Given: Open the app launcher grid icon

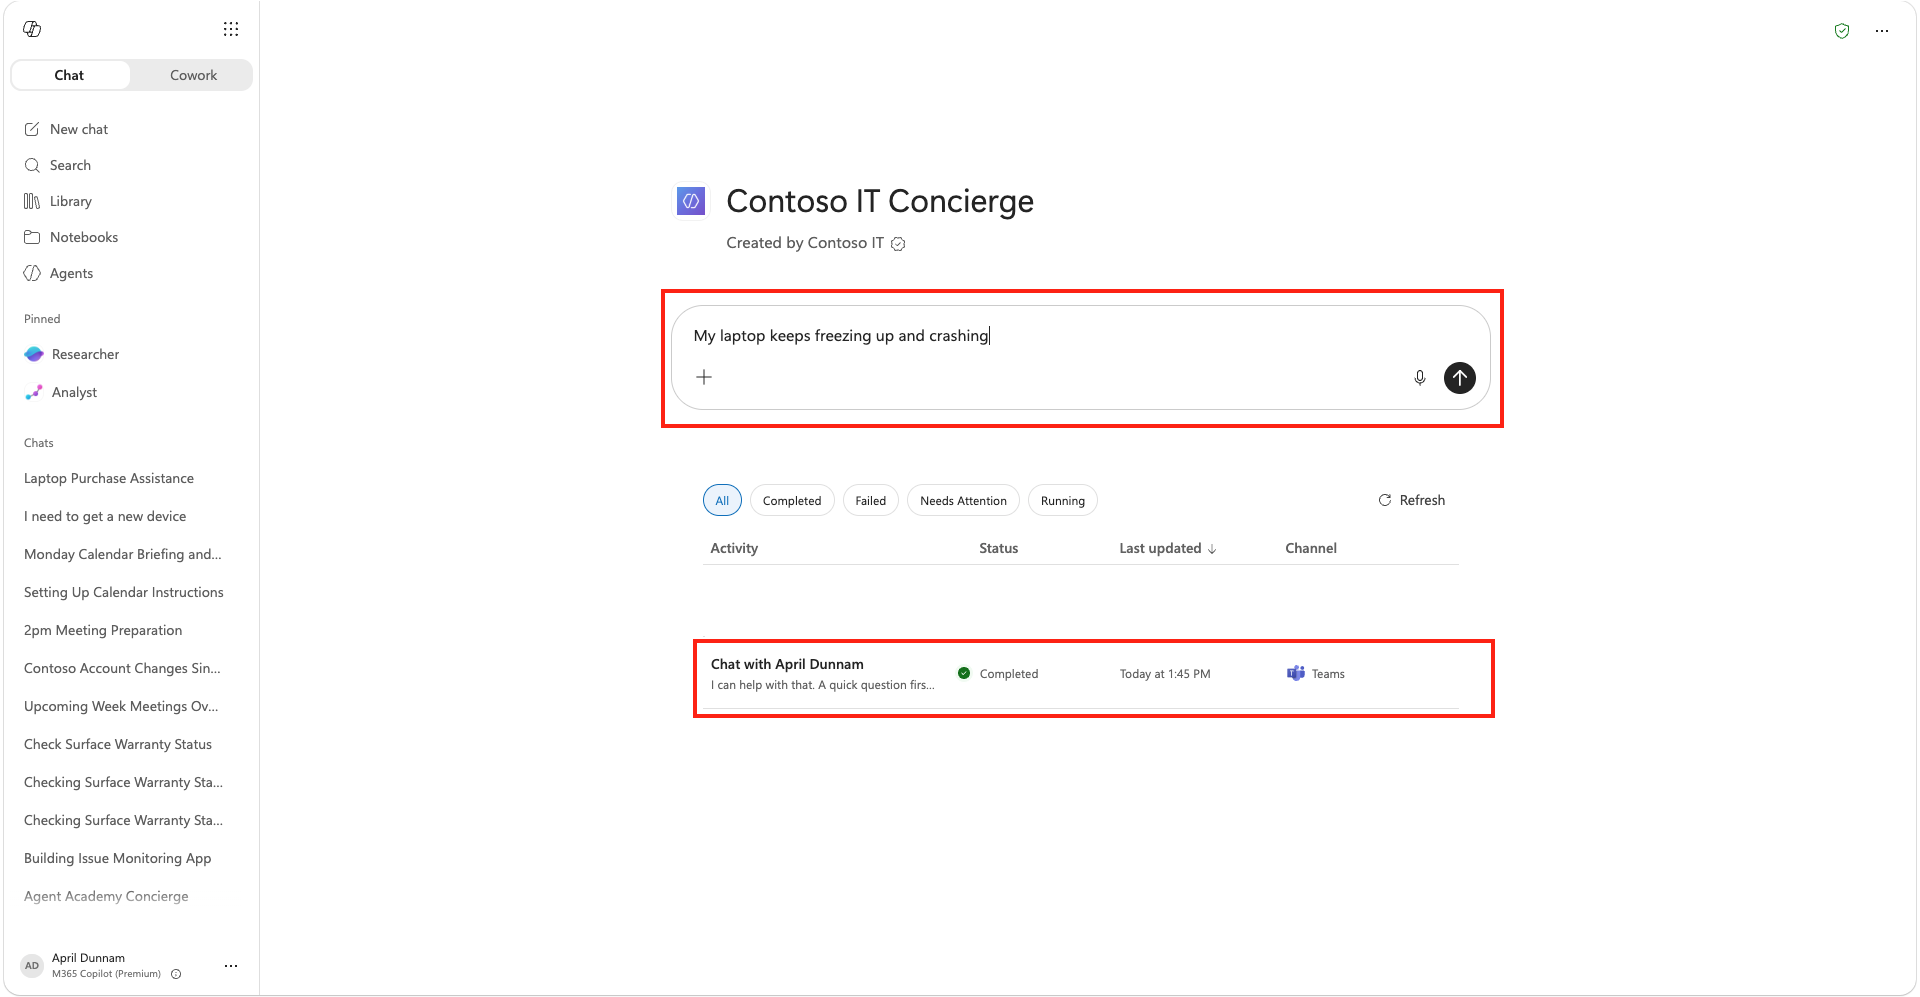Looking at the screenshot, I should [231, 29].
